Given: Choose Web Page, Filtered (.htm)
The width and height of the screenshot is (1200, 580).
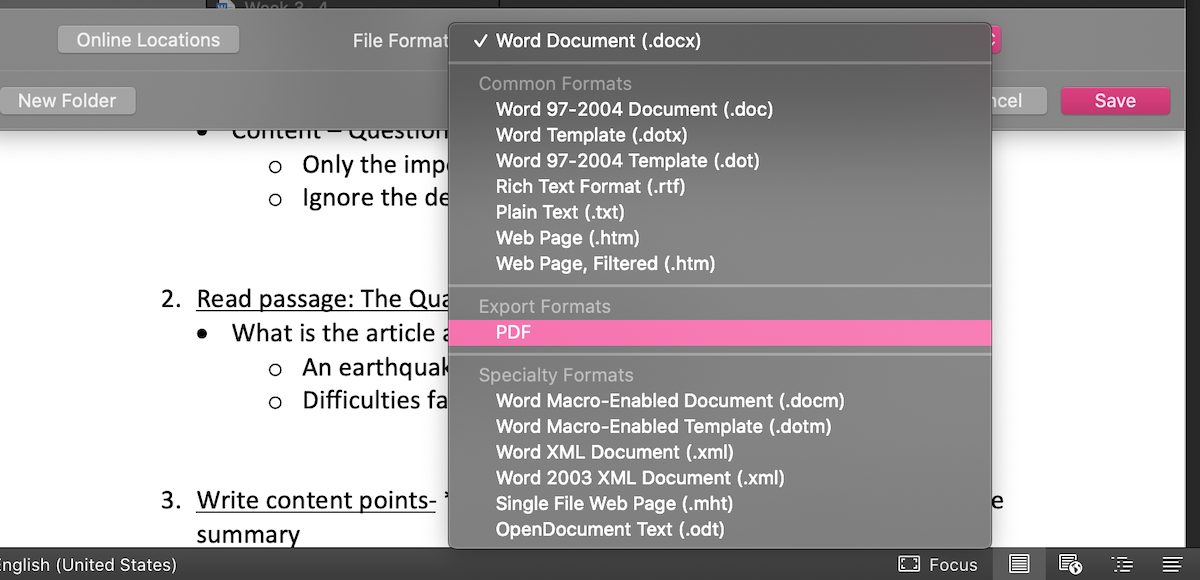Looking at the screenshot, I should click(x=605, y=264).
